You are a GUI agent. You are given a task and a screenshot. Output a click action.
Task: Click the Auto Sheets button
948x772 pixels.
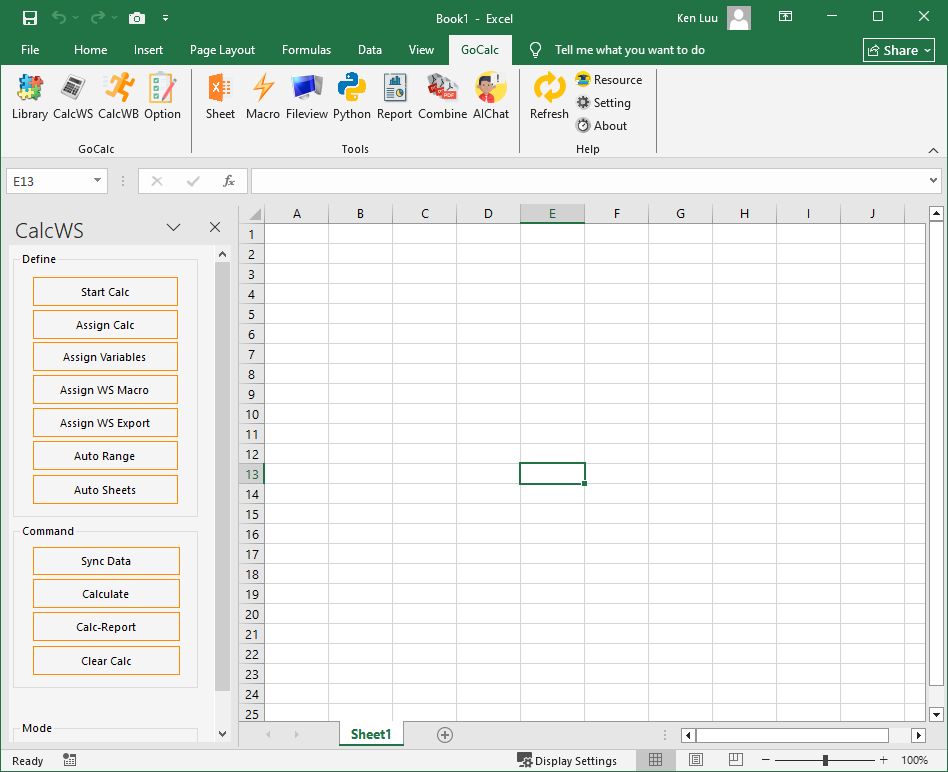(105, 490)
